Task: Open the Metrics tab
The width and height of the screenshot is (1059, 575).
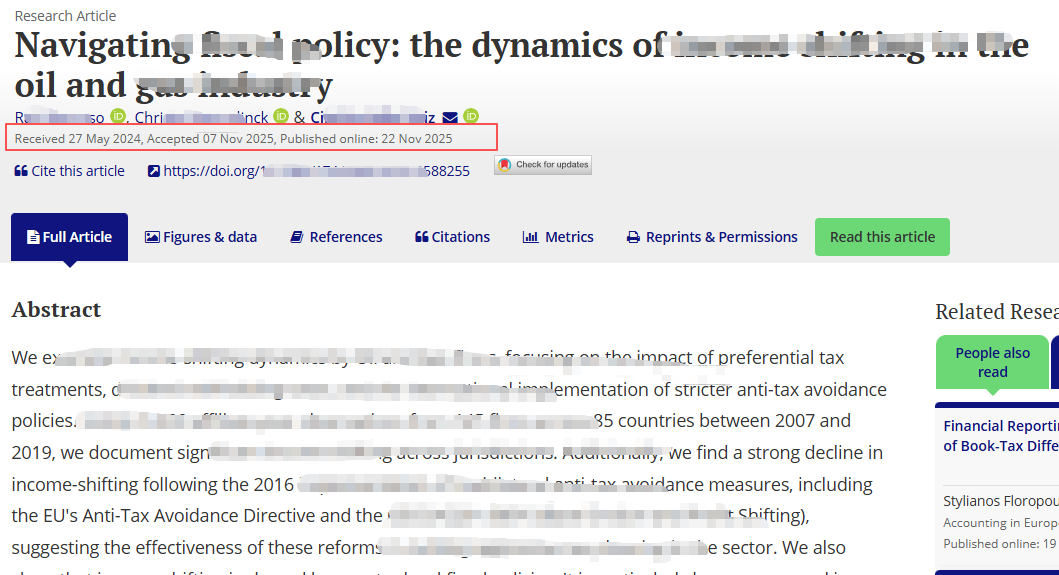Action: pyautogui.click(x=558, y=237)
